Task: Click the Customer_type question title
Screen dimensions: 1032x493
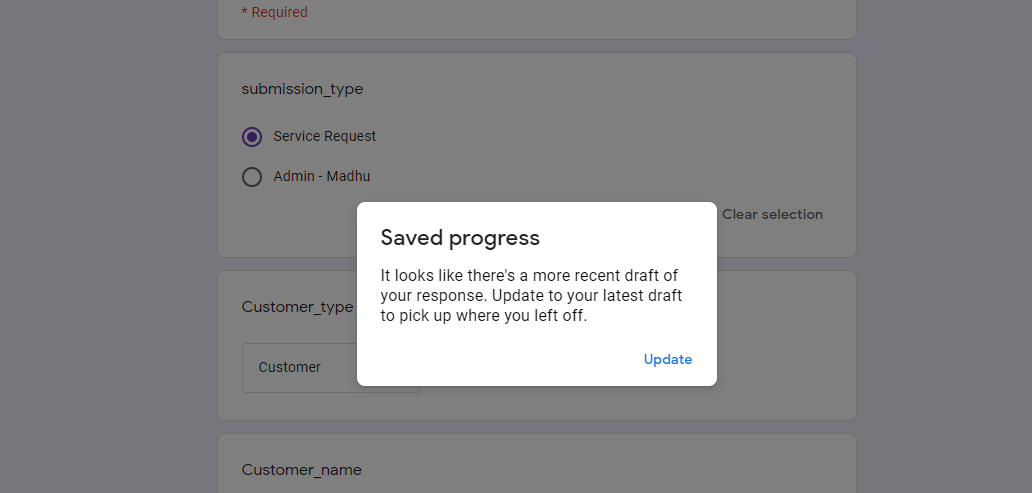Action: pyautogui.click(x=297, y=307)
